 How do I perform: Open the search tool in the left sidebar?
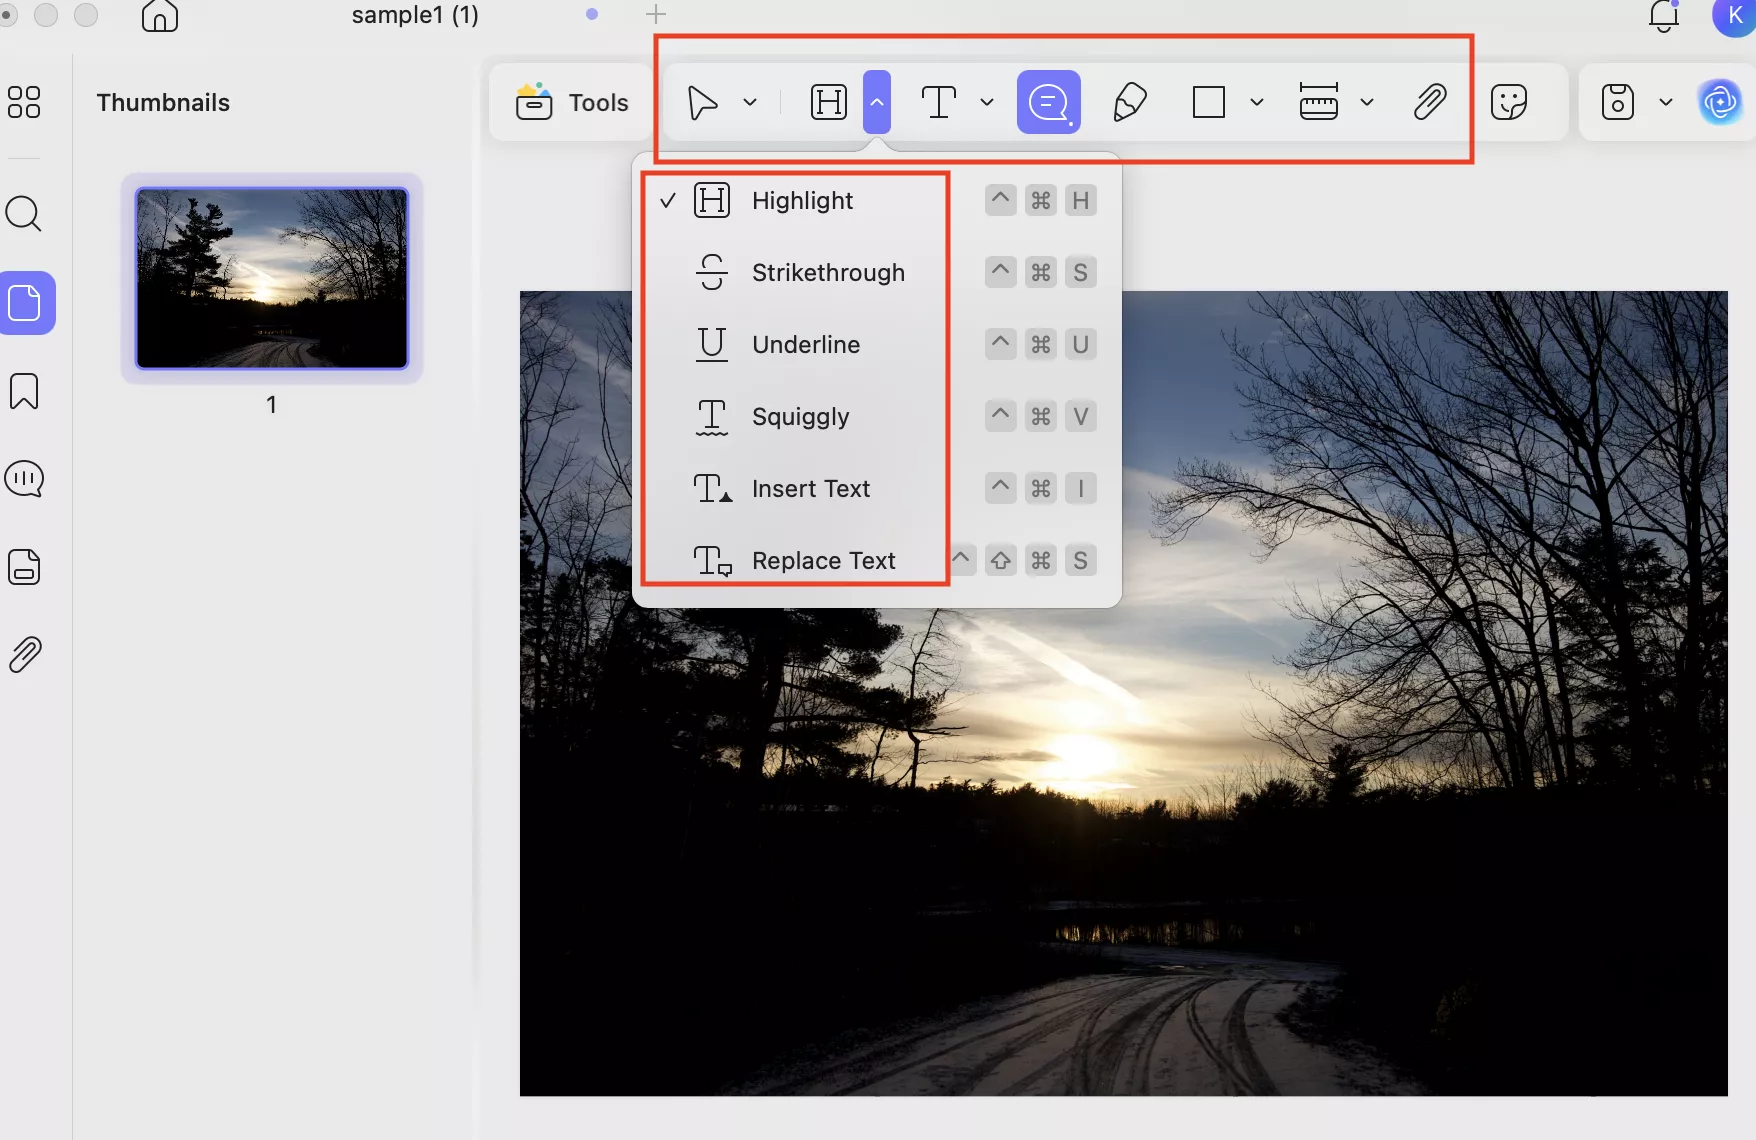click(x=23, y=213)
